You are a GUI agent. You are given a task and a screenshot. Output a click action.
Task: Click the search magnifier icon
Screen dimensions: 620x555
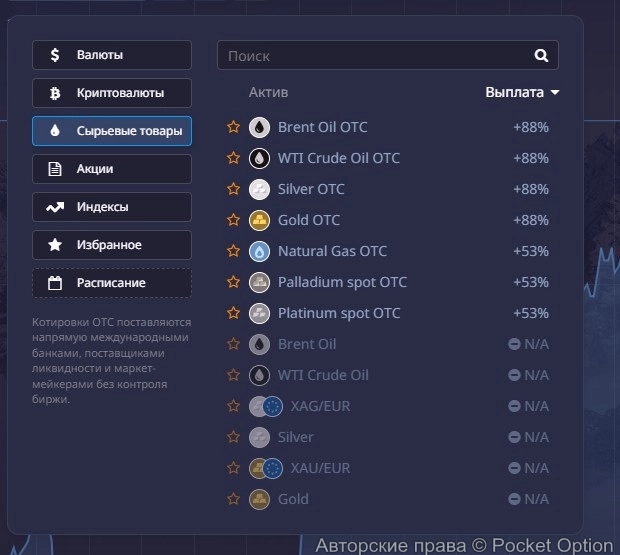coord(541,56)
